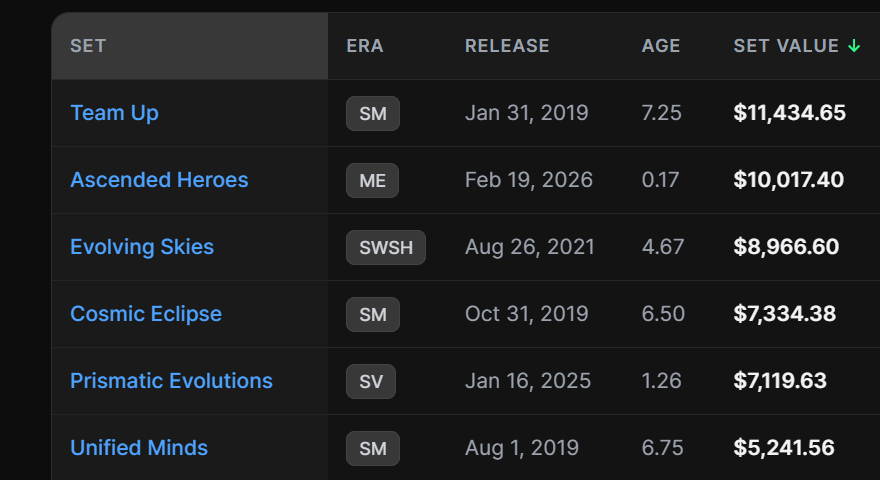The image size is (880, 480).
Task: Open the Team Up set link
Action: coord(114,113)
